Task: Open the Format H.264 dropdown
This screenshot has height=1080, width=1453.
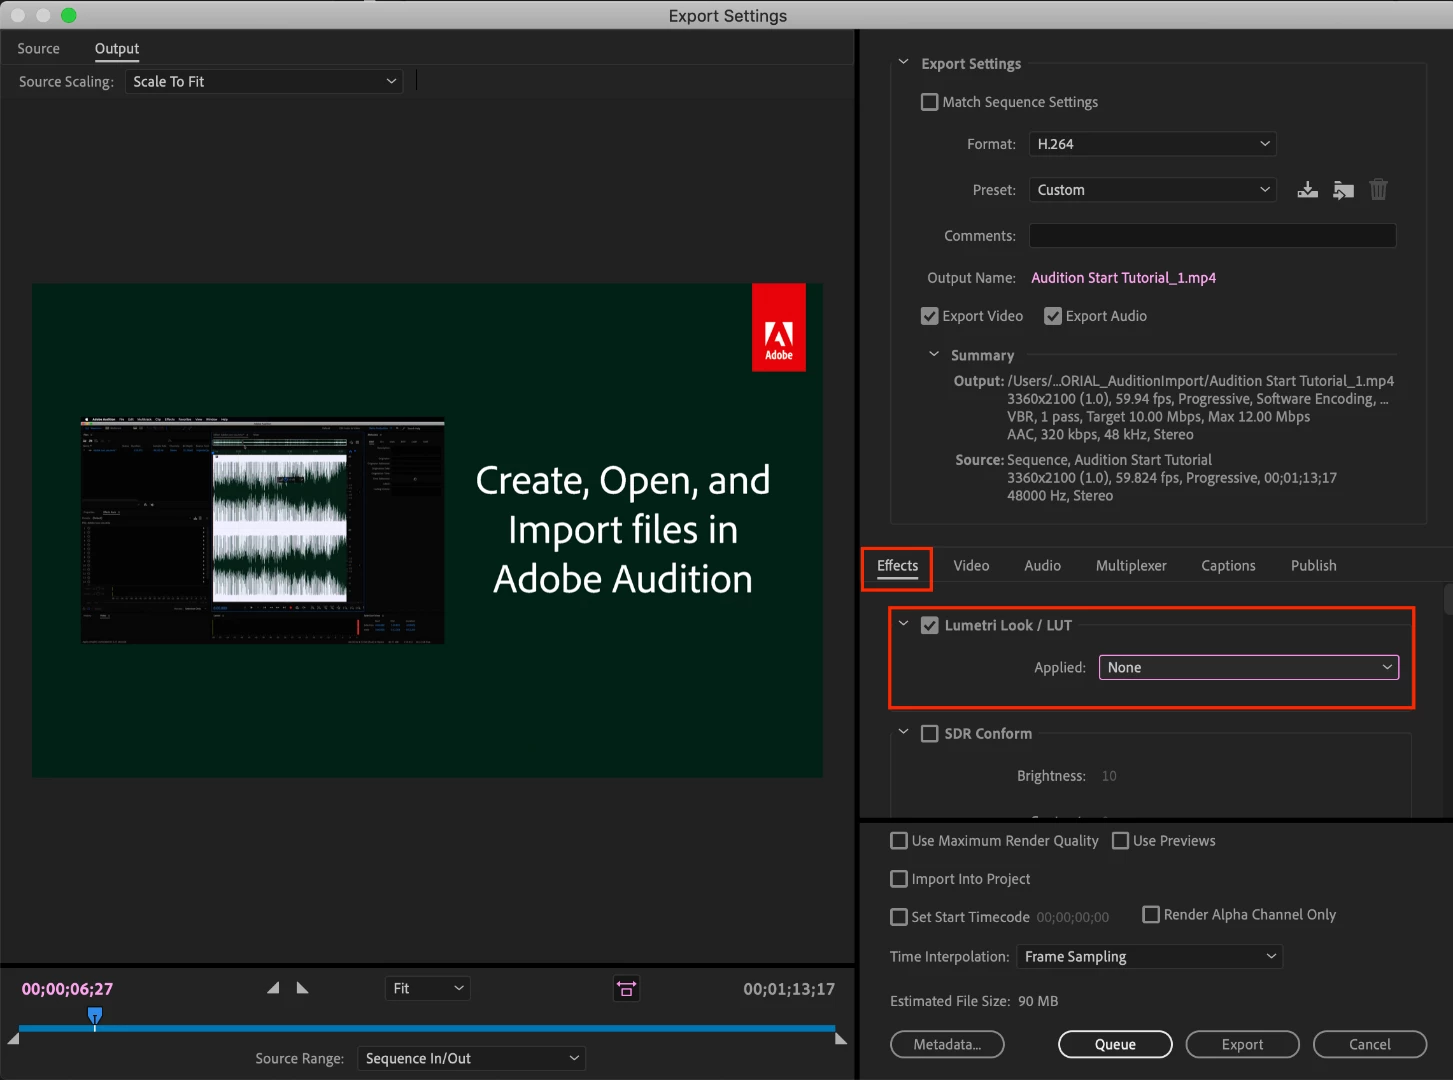Action: (x=1153, y=144)
